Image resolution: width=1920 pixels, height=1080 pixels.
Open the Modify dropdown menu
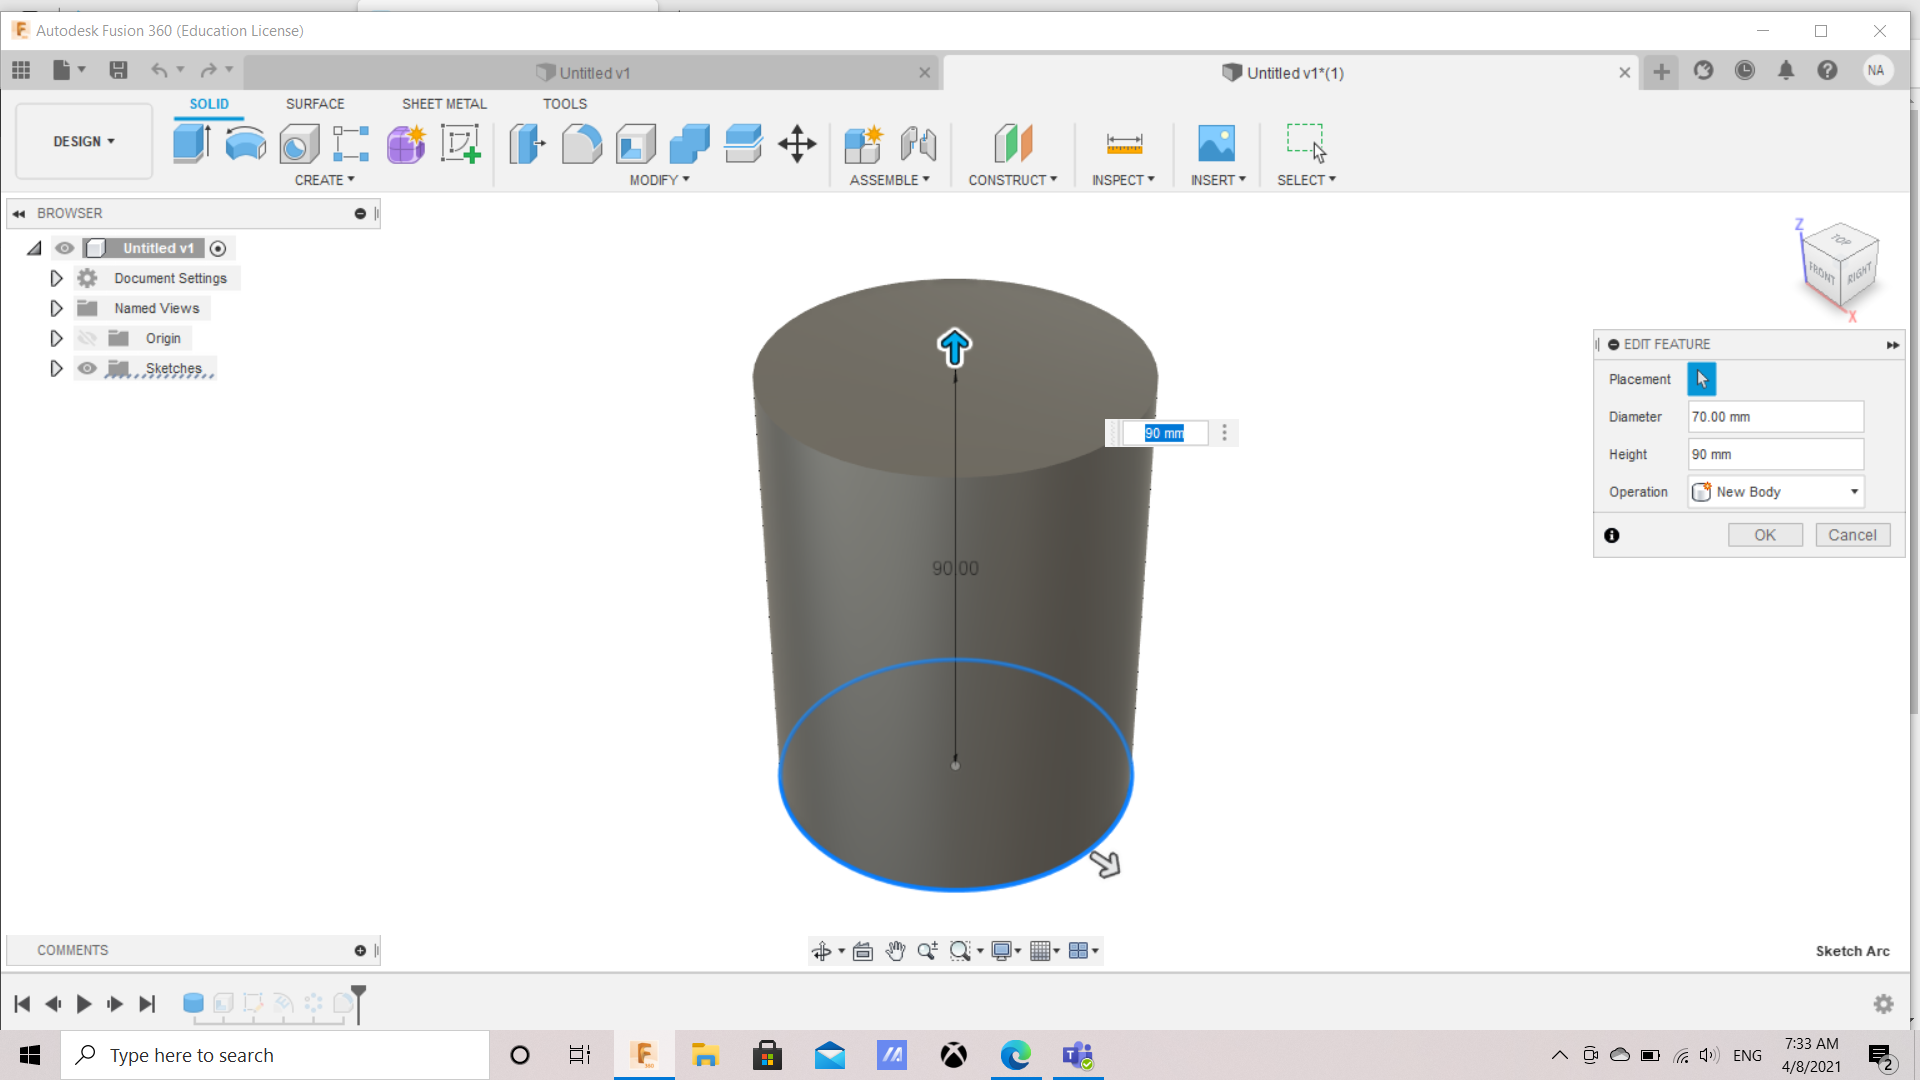(x=659, y=180)
